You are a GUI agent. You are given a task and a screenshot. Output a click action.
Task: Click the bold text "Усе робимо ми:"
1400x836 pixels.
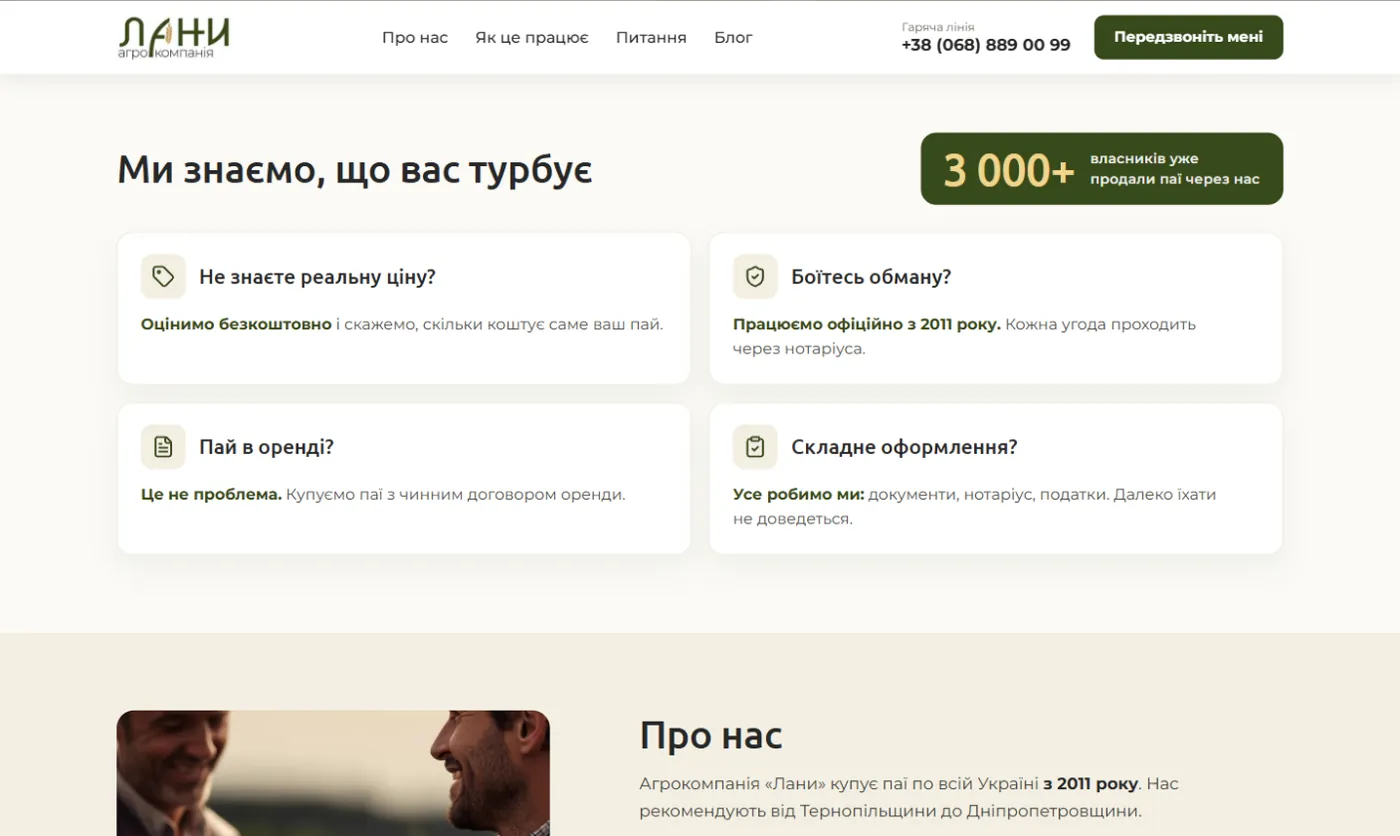[799, 494]
